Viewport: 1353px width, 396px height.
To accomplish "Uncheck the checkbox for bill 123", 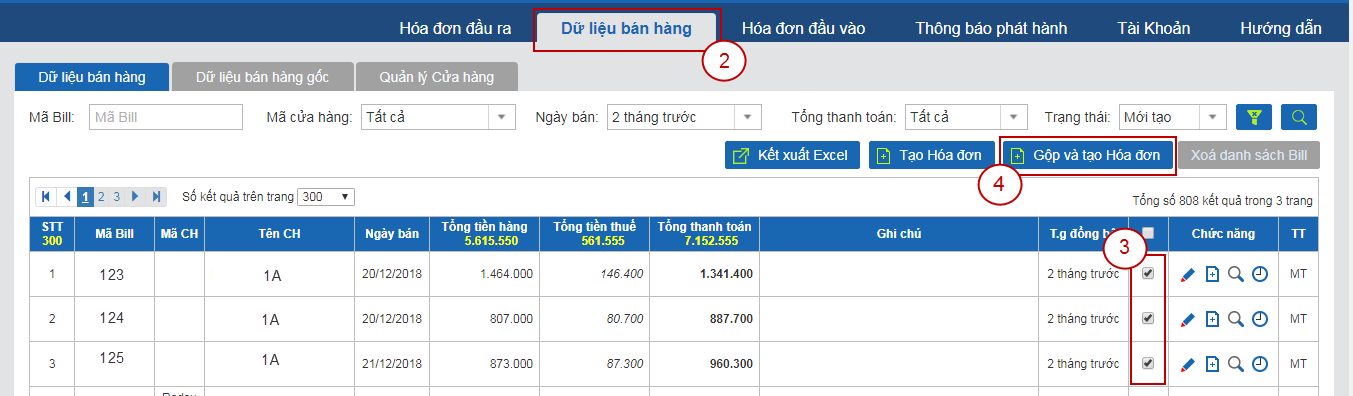I will [1148, 273].
